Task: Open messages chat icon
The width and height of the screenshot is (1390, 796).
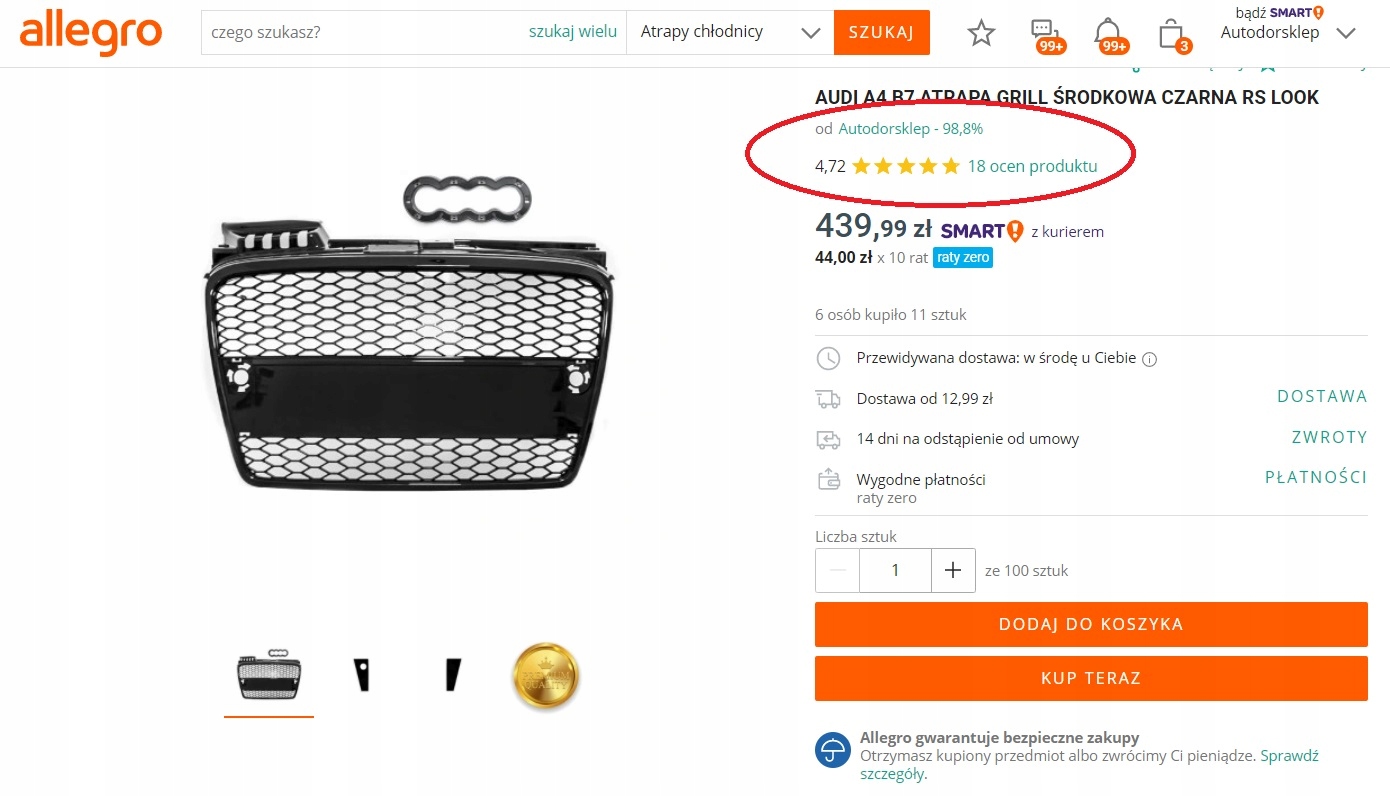Action: pyautogui.click(x=1045, y=33)
